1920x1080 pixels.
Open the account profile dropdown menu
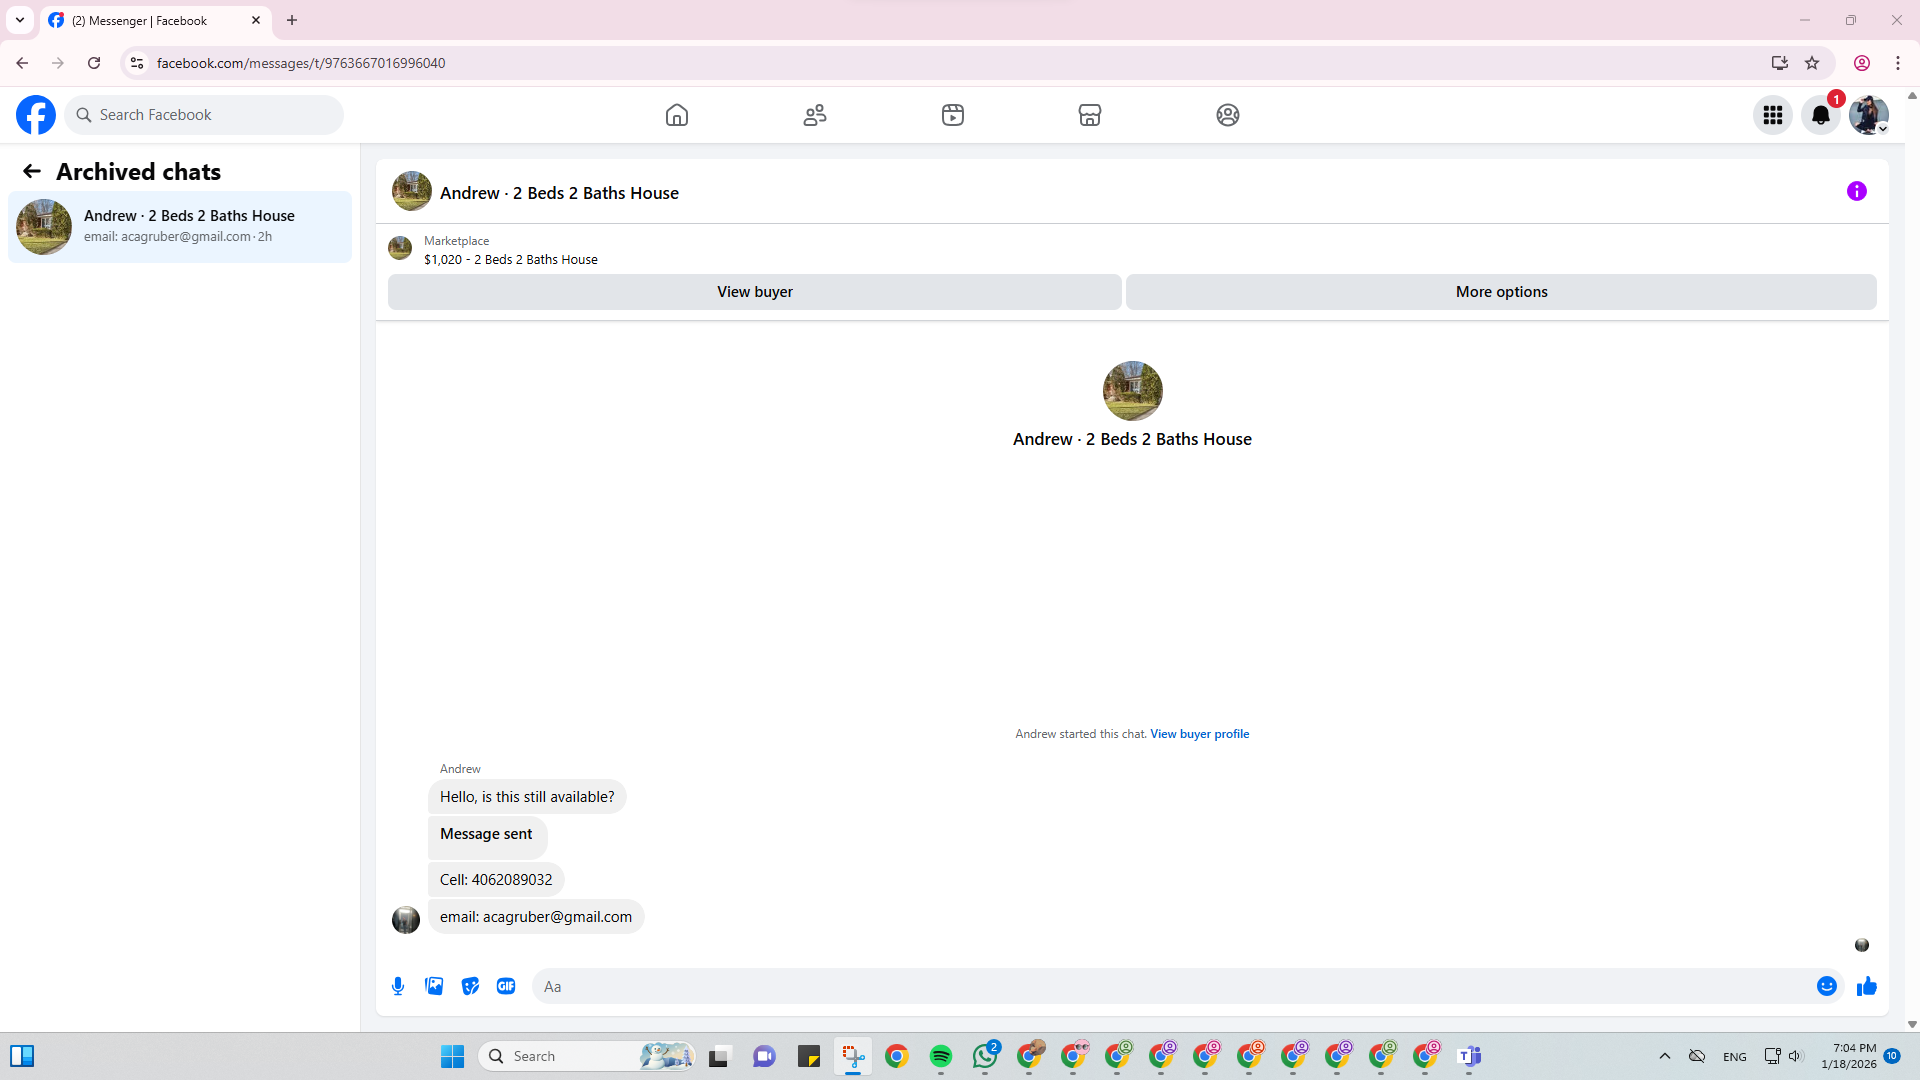(x=1868, y=115)
